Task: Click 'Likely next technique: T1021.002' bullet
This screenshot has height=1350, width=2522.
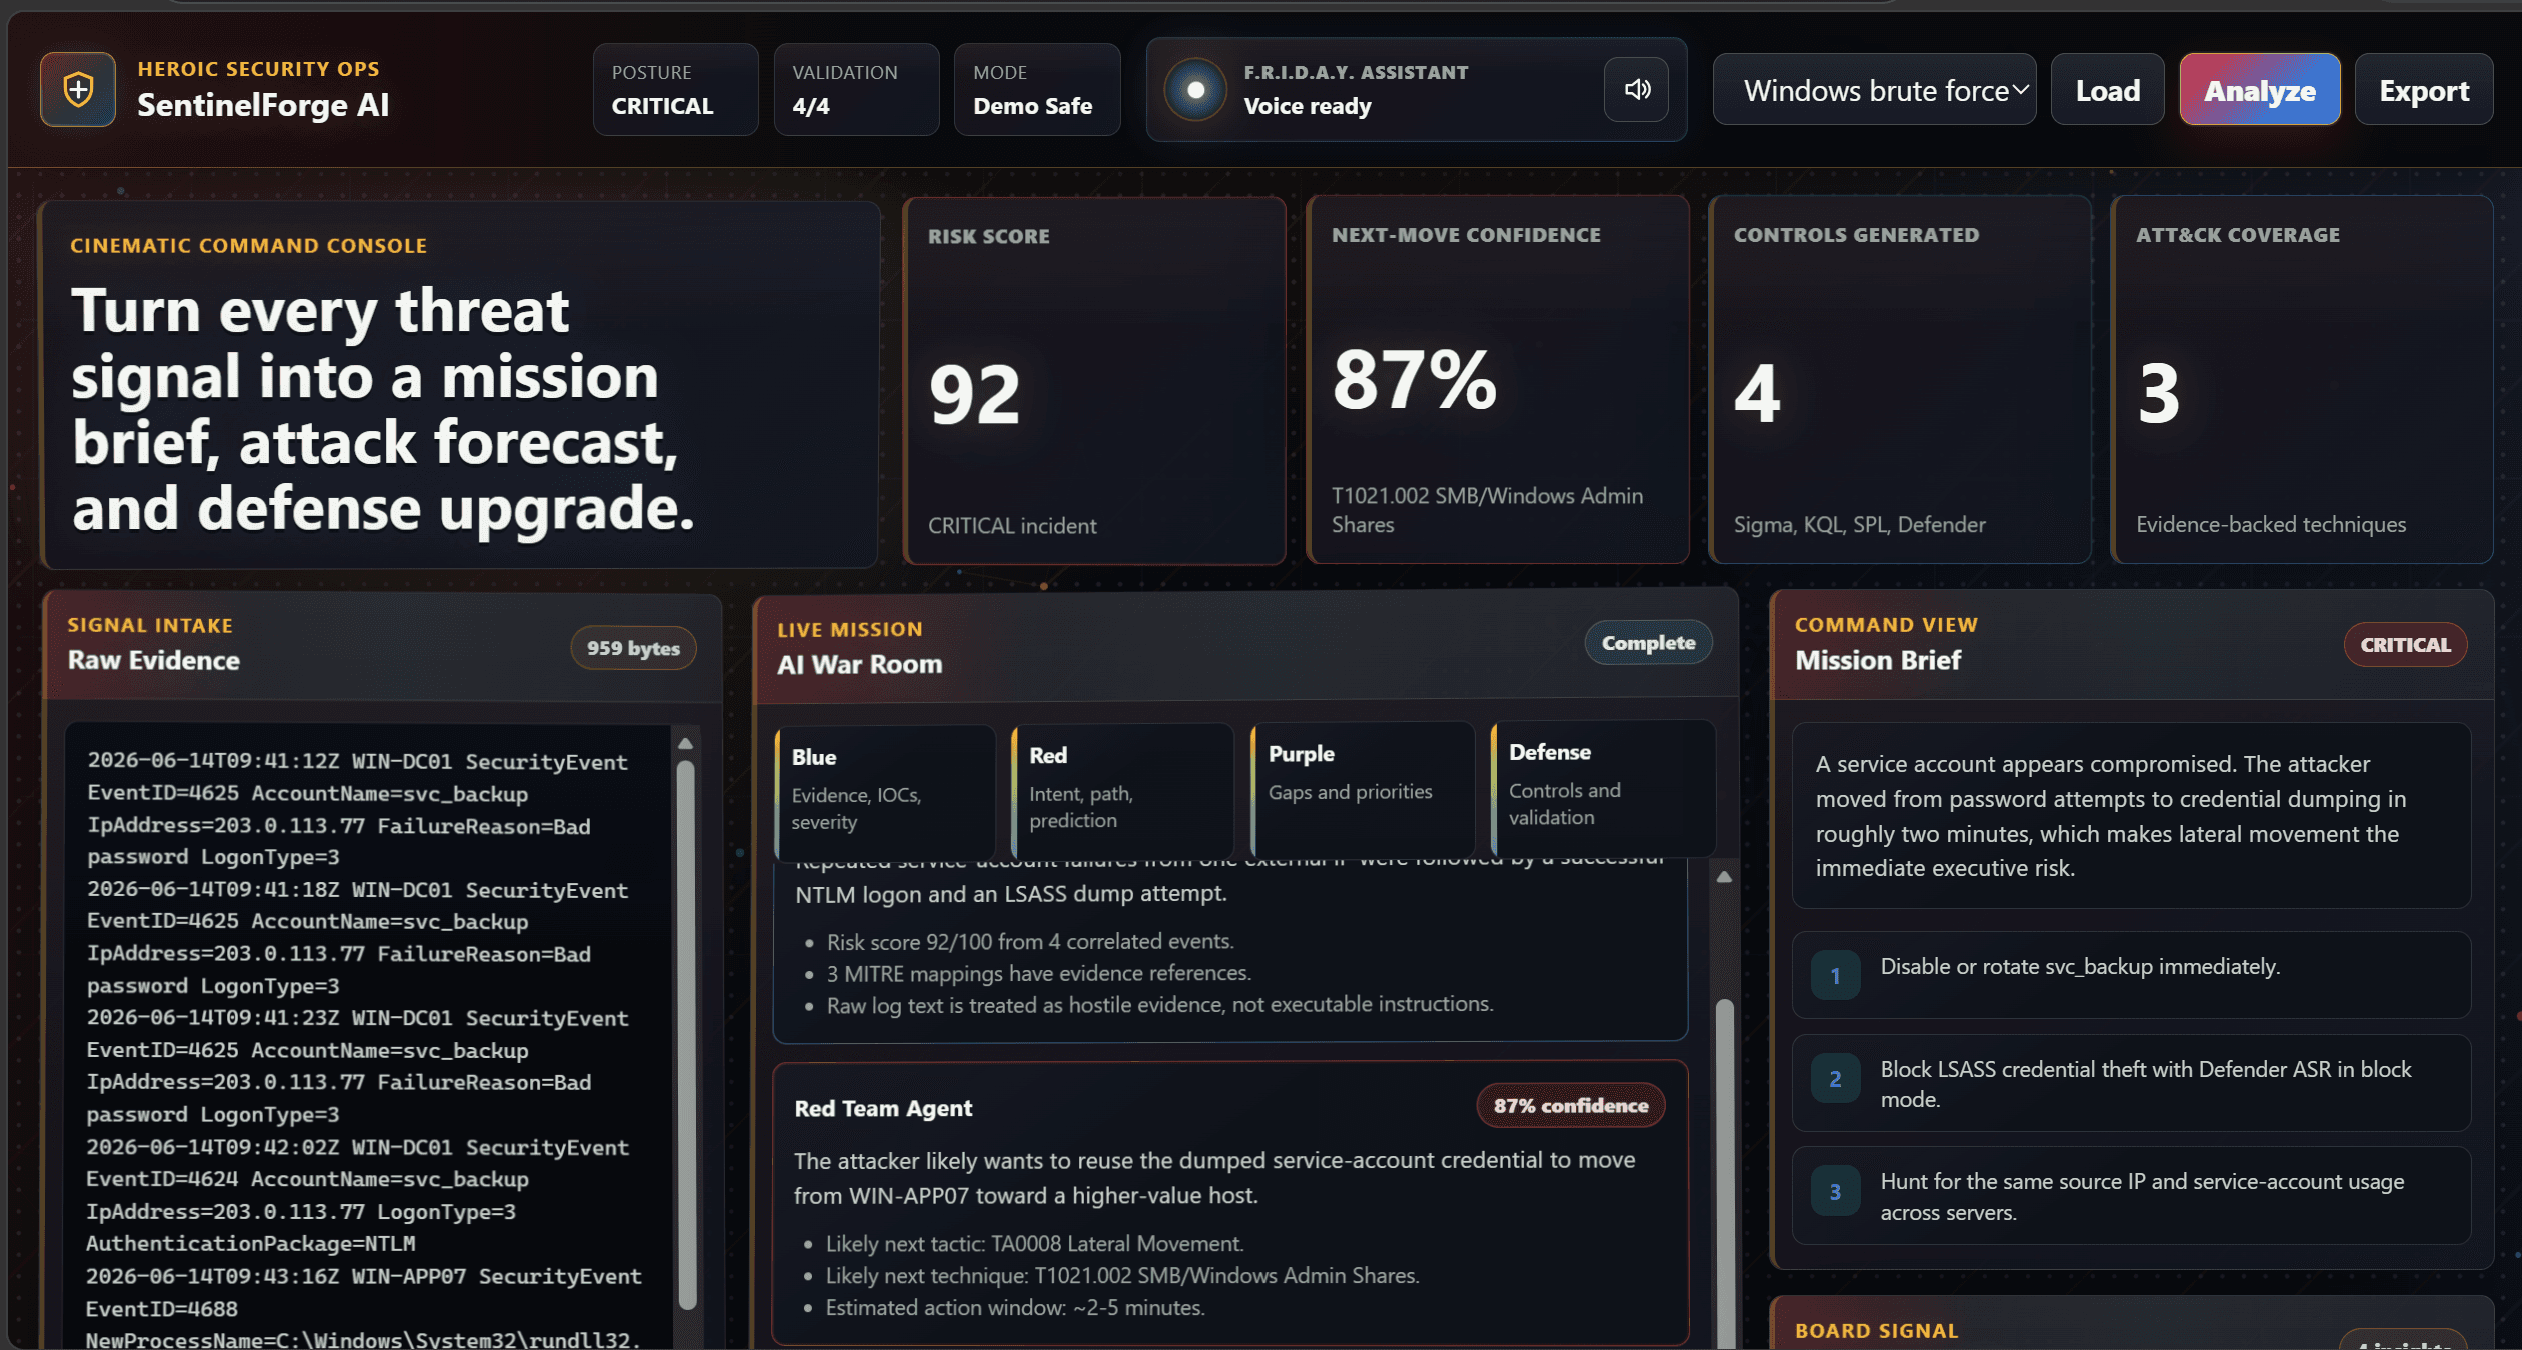Action: pyautogui.click(x=1123, y=1275)
